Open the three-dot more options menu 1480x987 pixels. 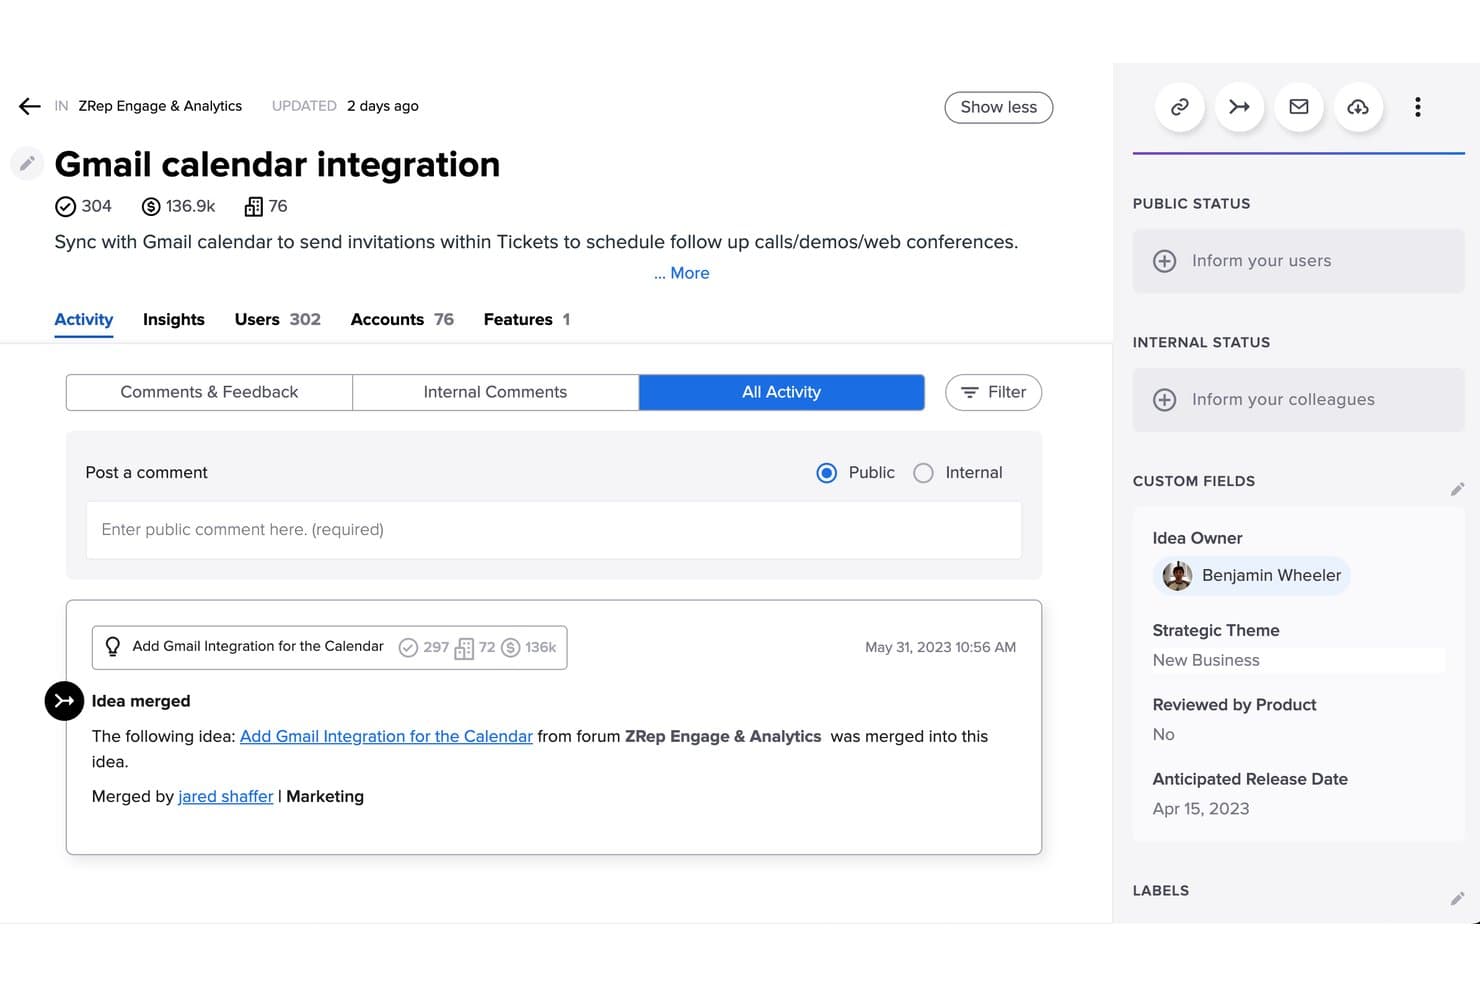[1417, 107]
